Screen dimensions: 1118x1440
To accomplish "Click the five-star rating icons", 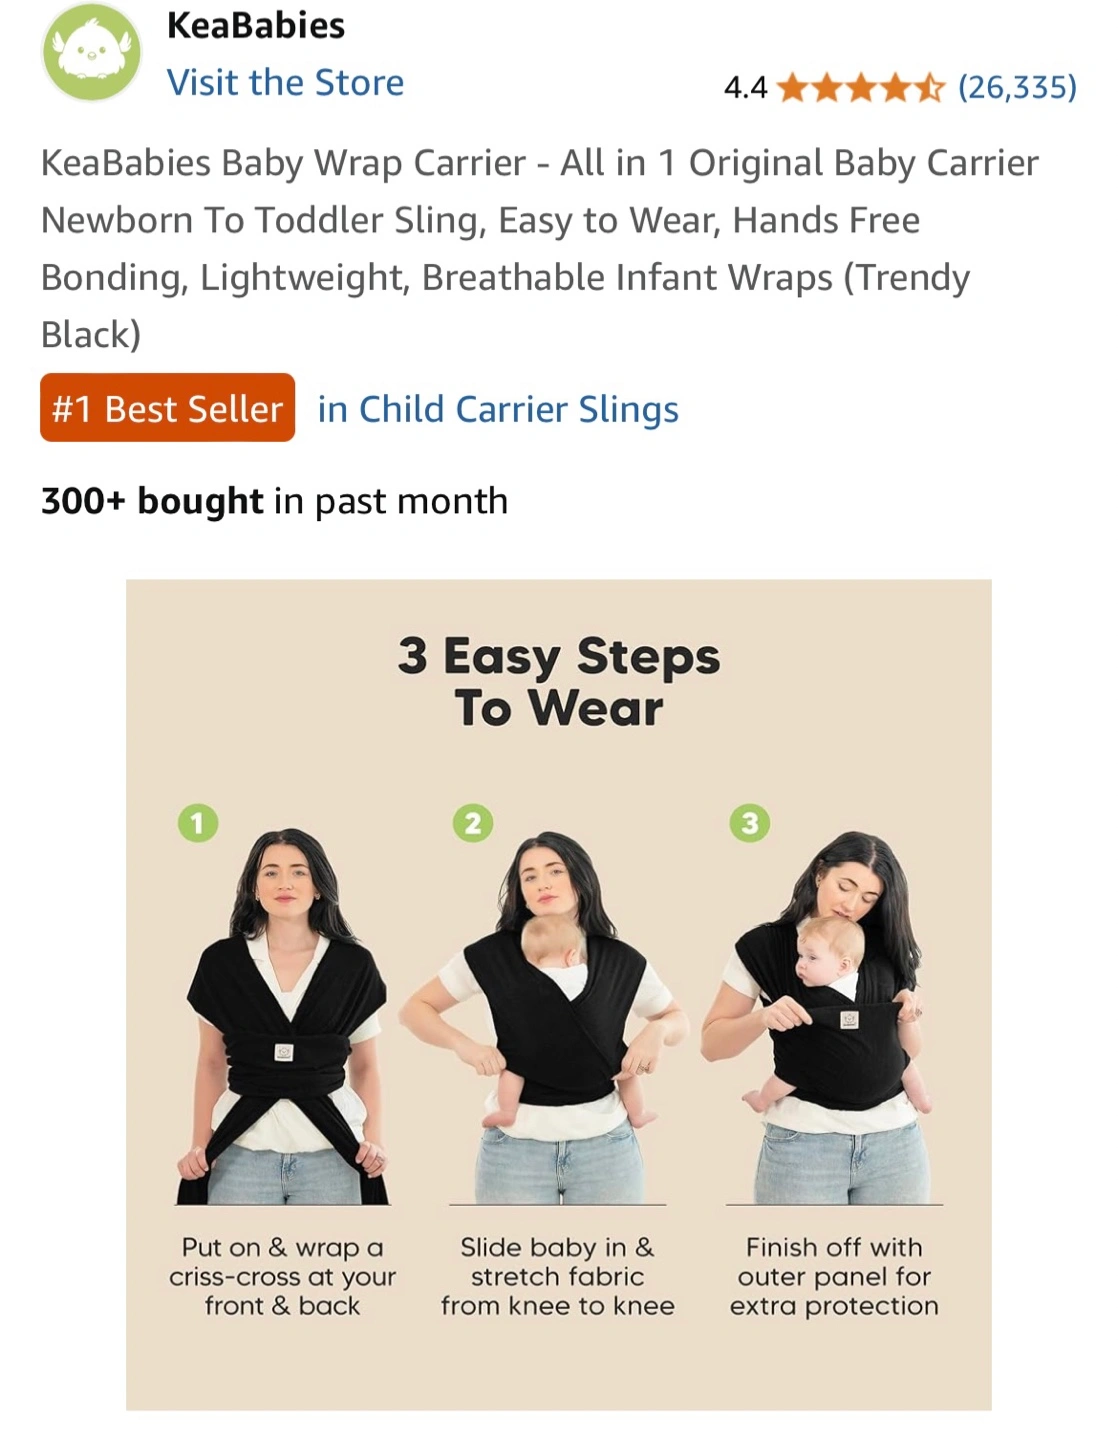I will tap(860, 88).
